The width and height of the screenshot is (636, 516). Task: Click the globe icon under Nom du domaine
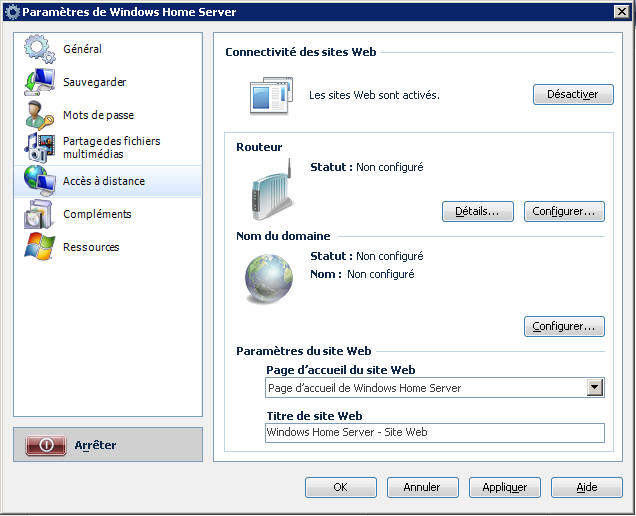[x=269, y=279]
